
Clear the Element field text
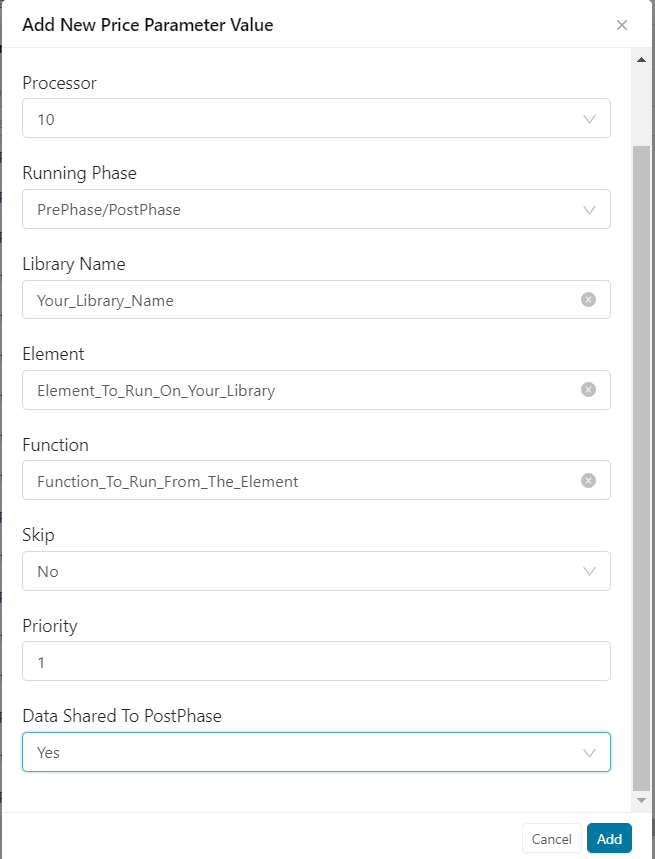pos(588,390)
